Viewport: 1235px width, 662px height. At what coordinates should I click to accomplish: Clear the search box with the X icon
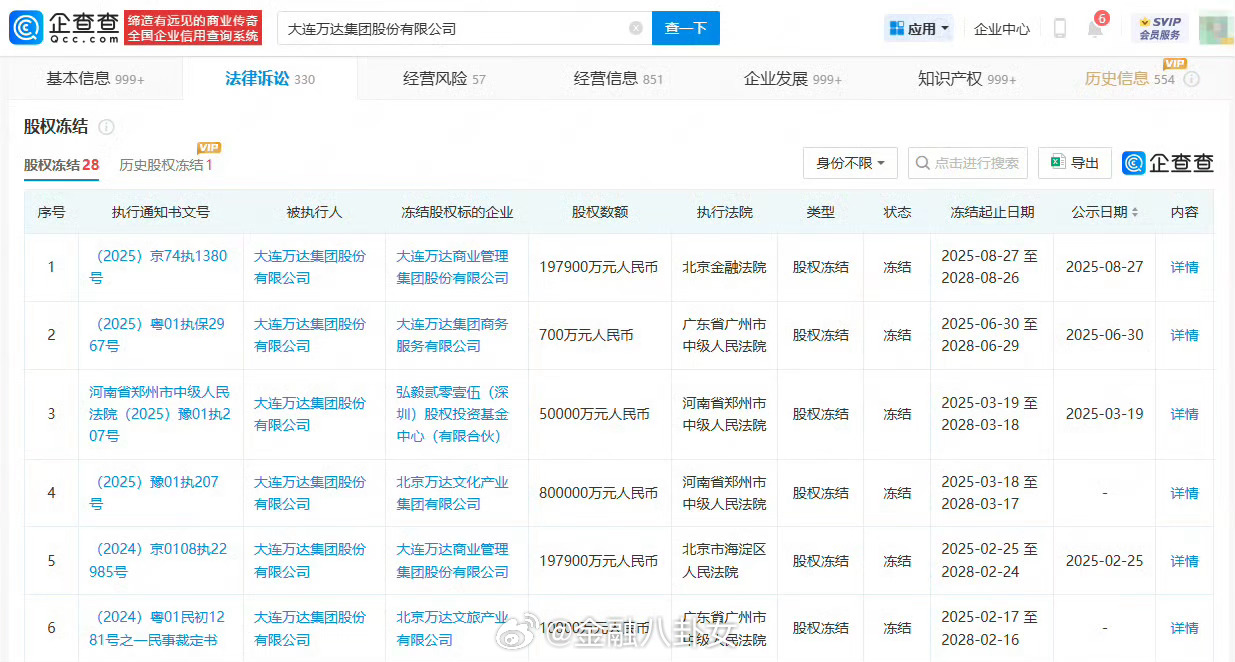[636, 28]
